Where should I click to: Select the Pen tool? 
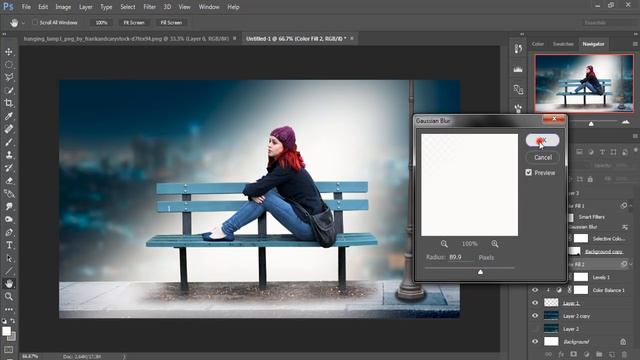(9, 233)
